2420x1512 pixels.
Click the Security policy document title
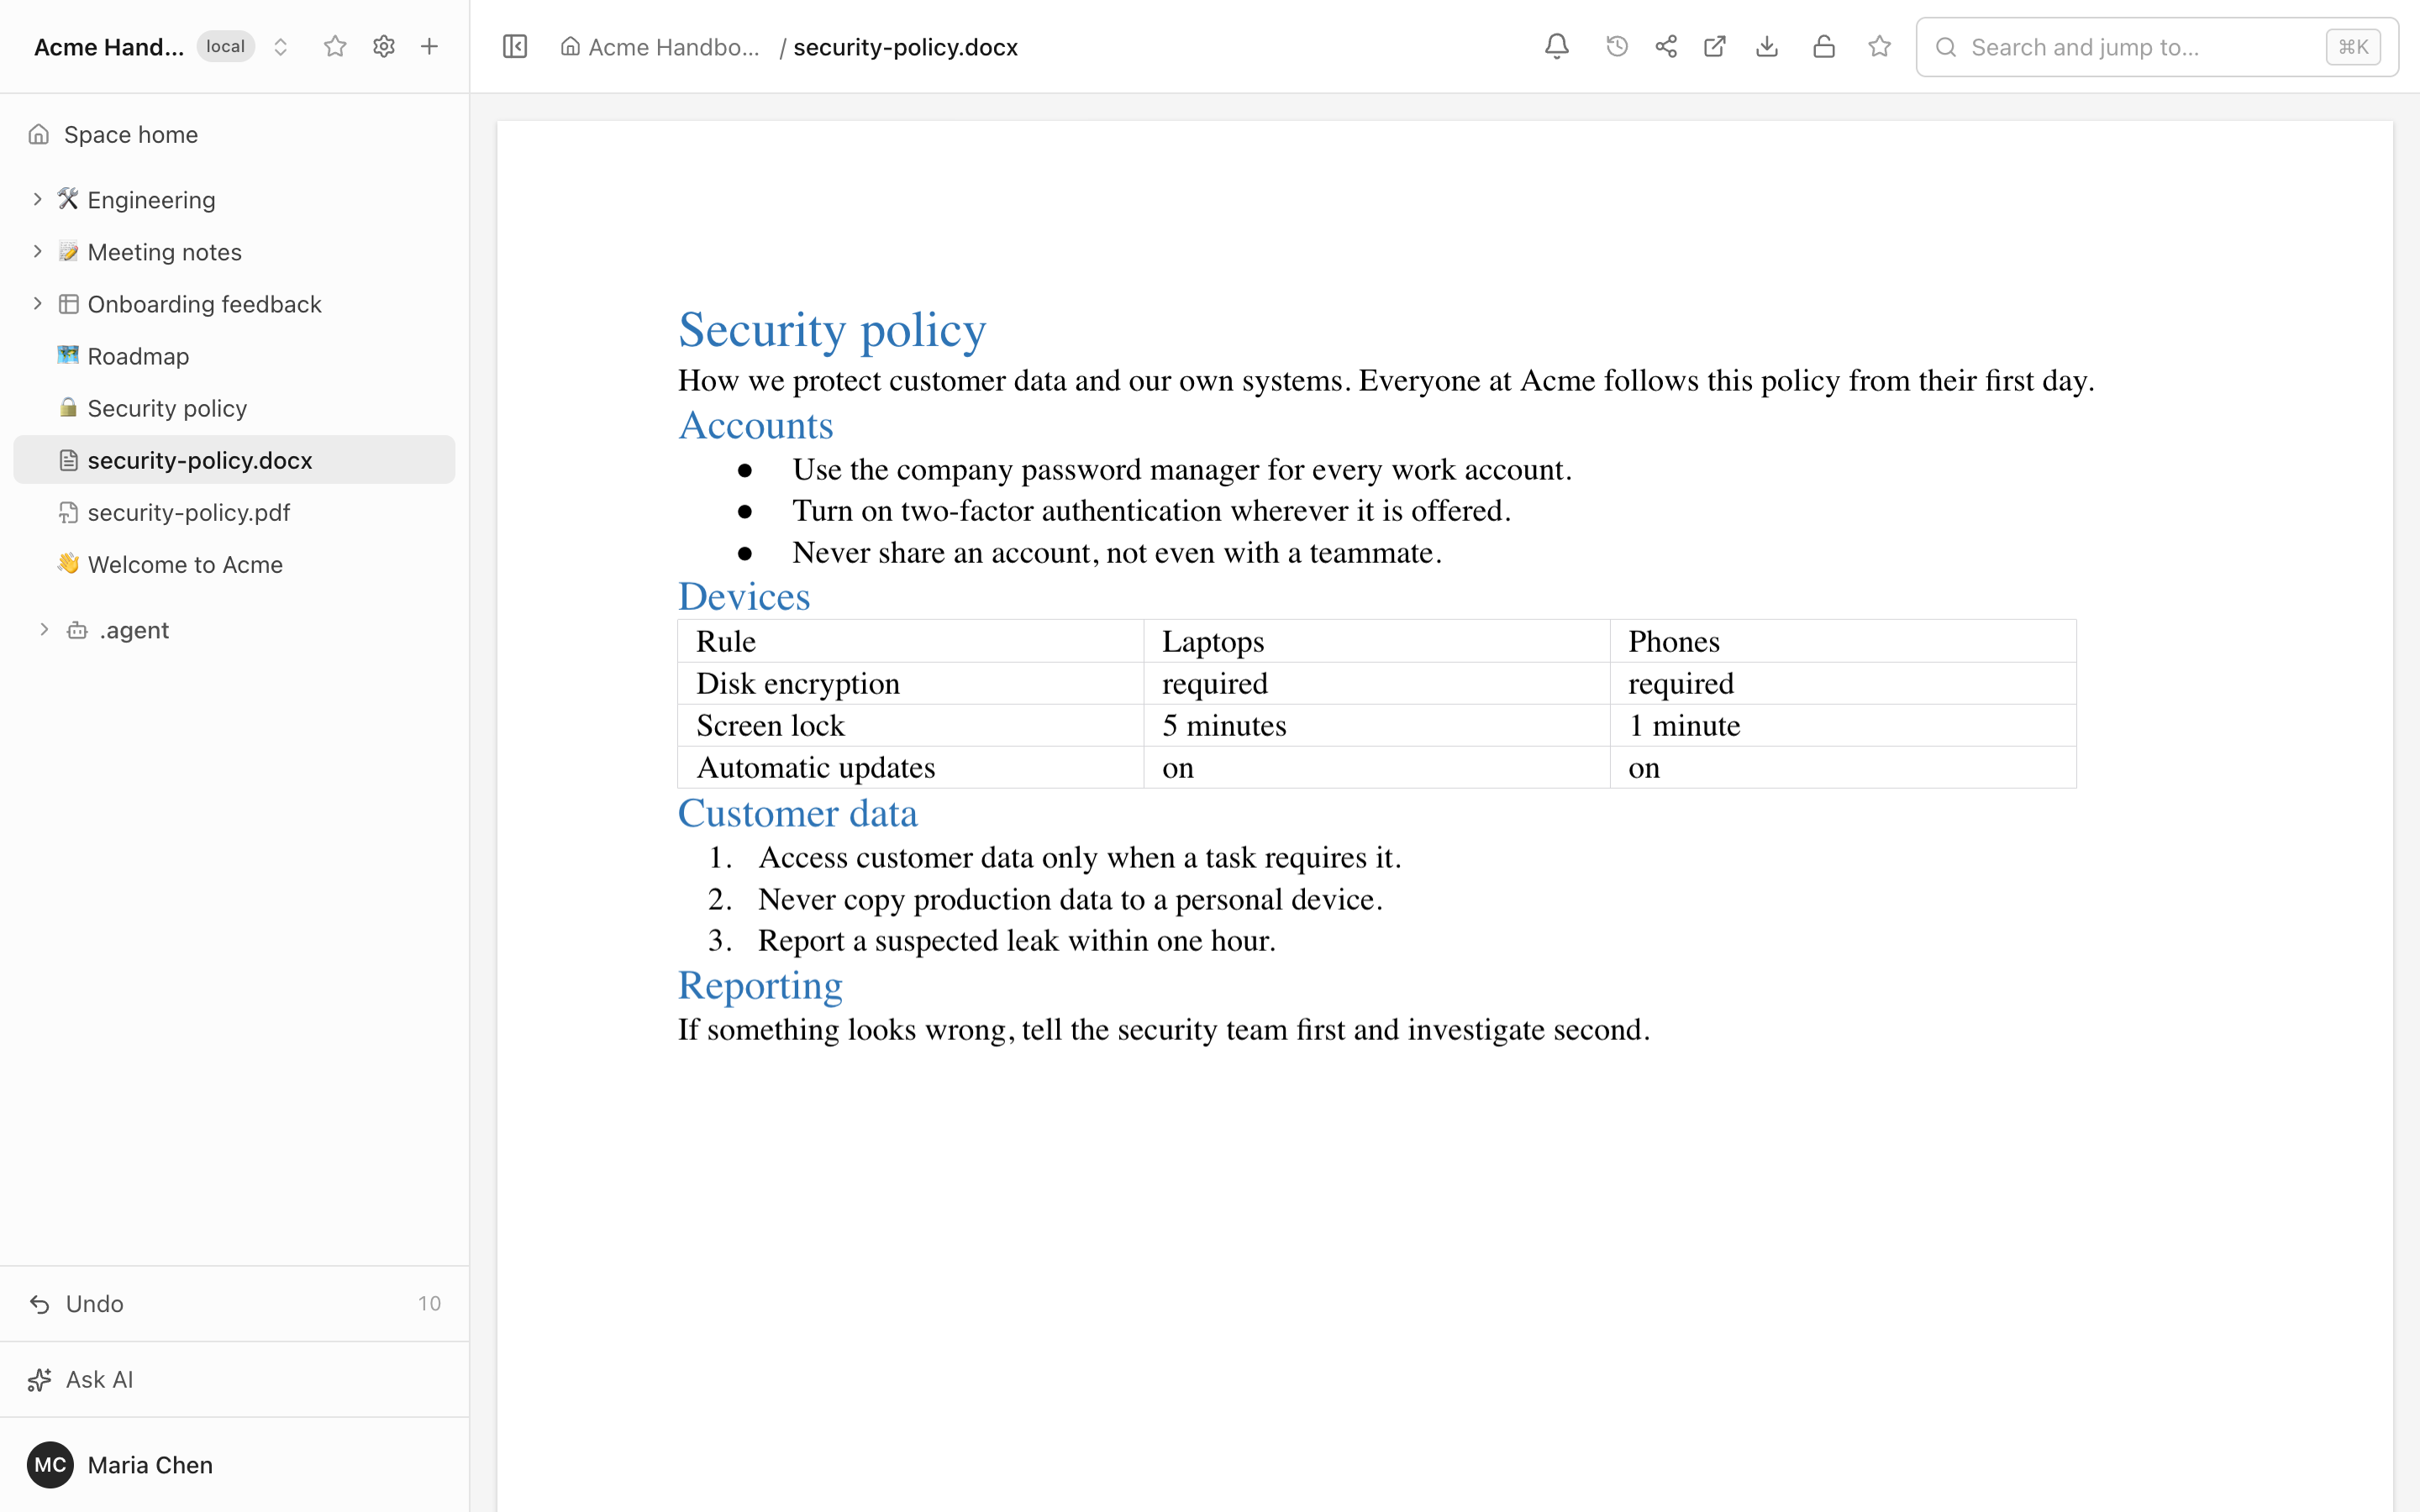pos(832,329)
